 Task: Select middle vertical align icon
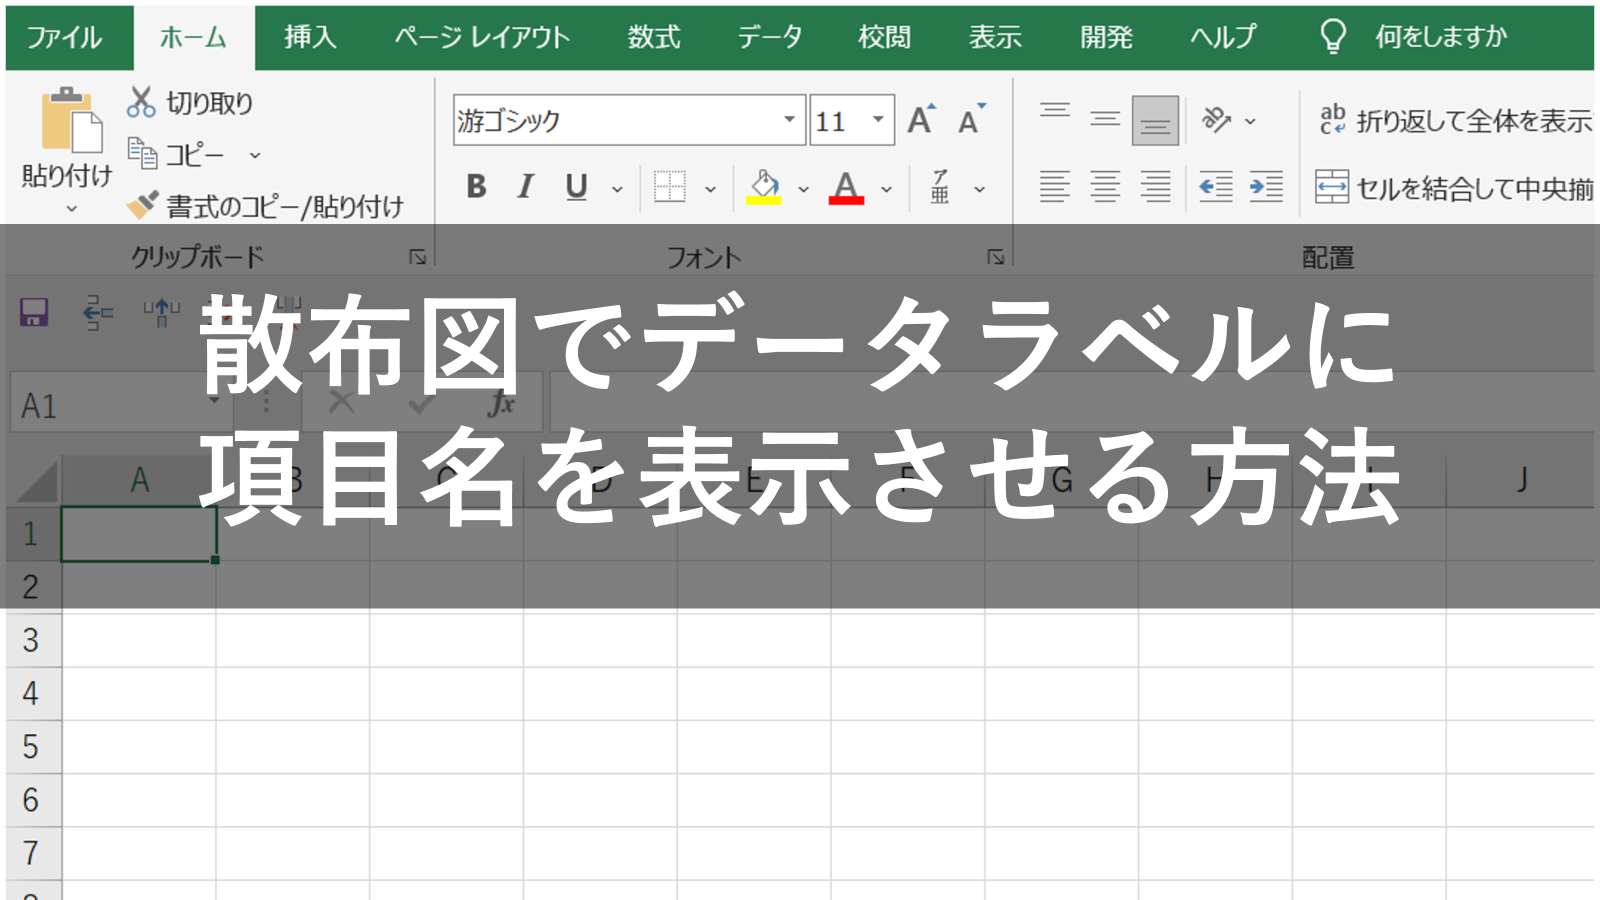click(1105, 120)
